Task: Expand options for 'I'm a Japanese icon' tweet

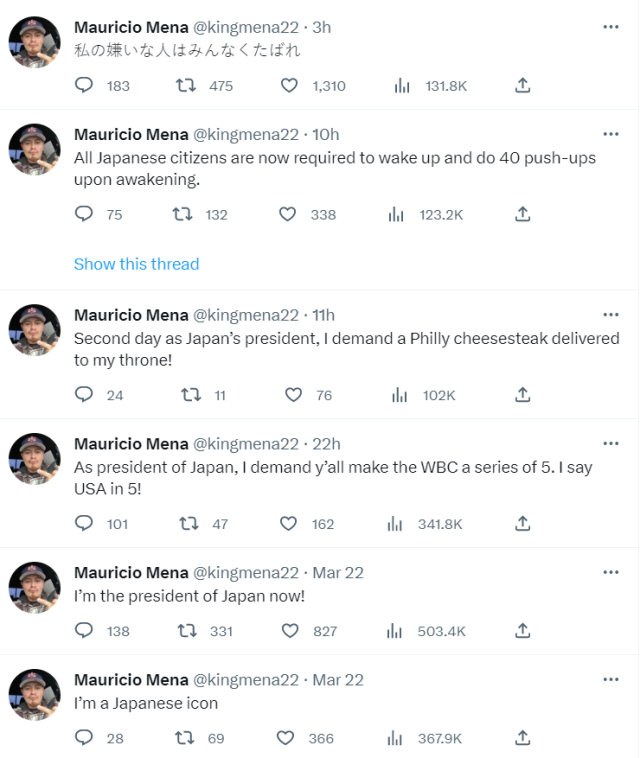Action: tap(610, 680)
